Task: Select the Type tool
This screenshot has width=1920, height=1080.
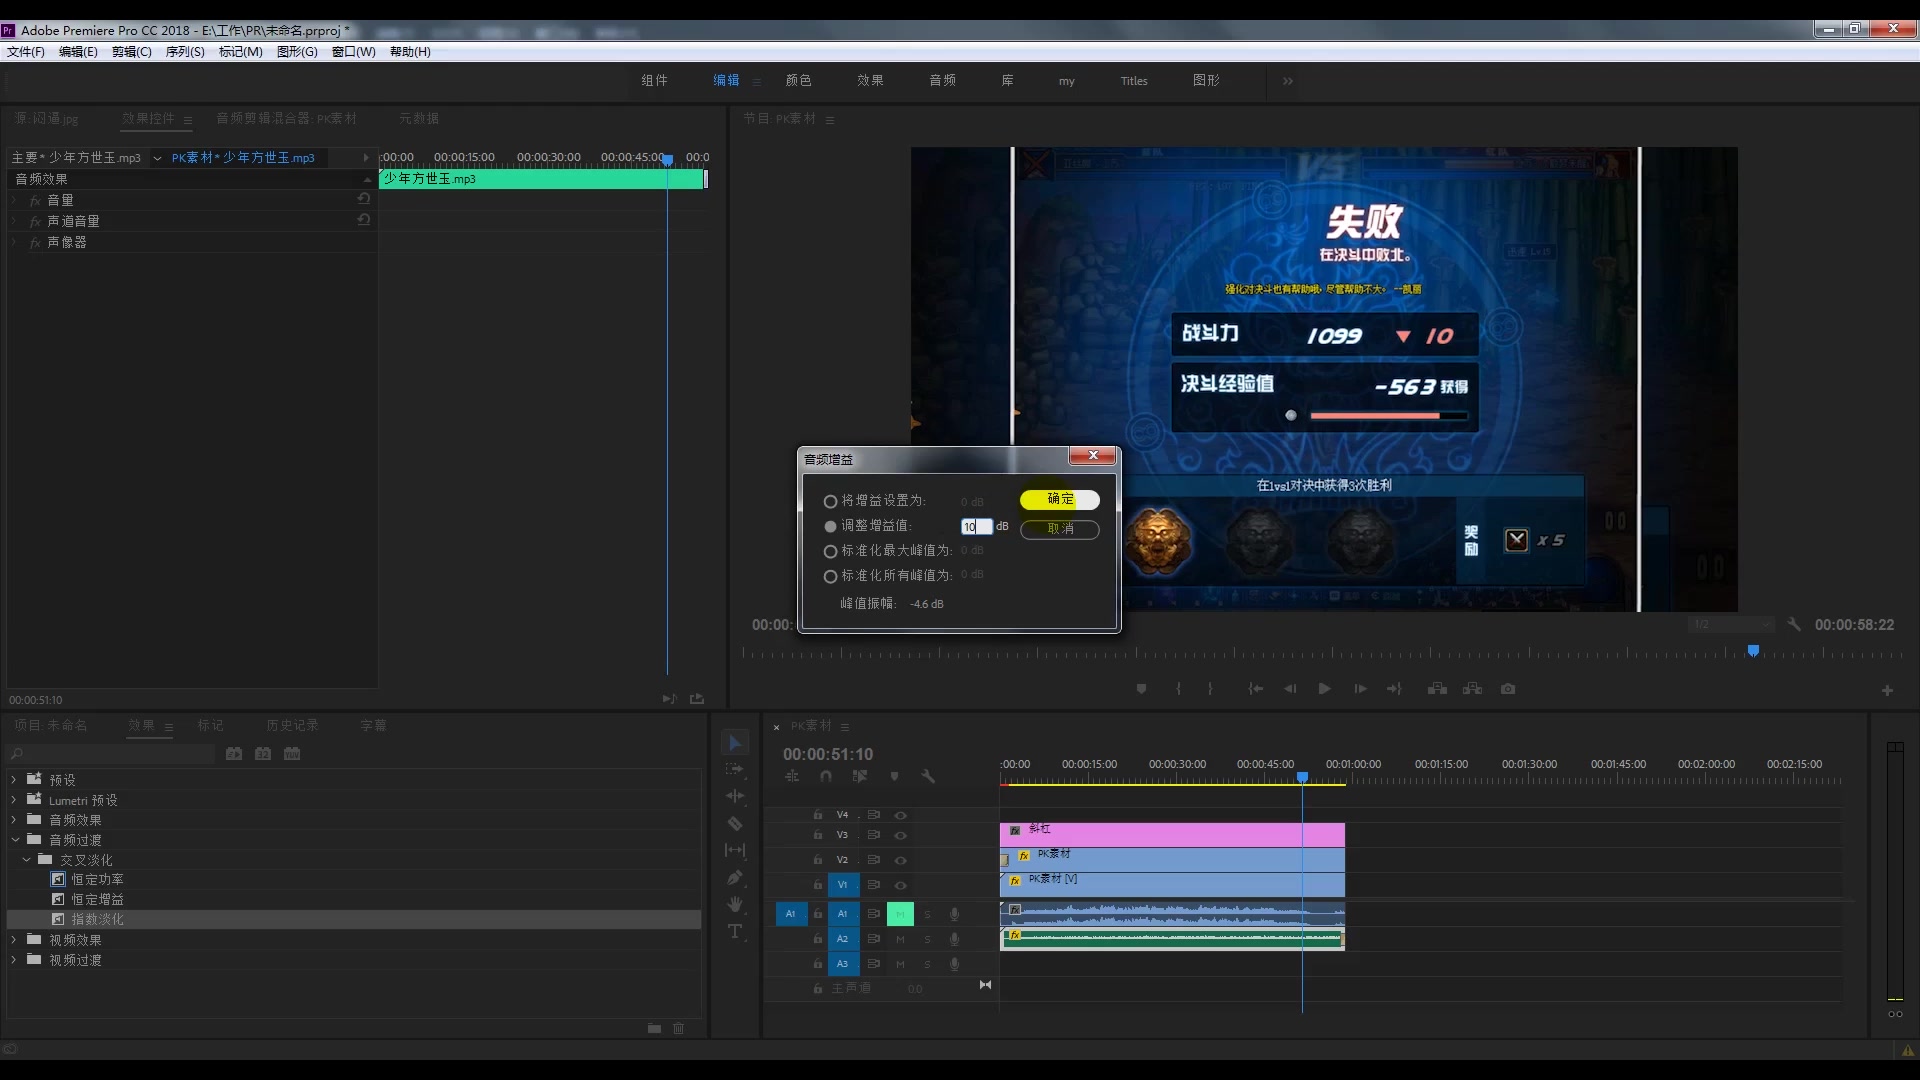Action: [x=735, y=931]
